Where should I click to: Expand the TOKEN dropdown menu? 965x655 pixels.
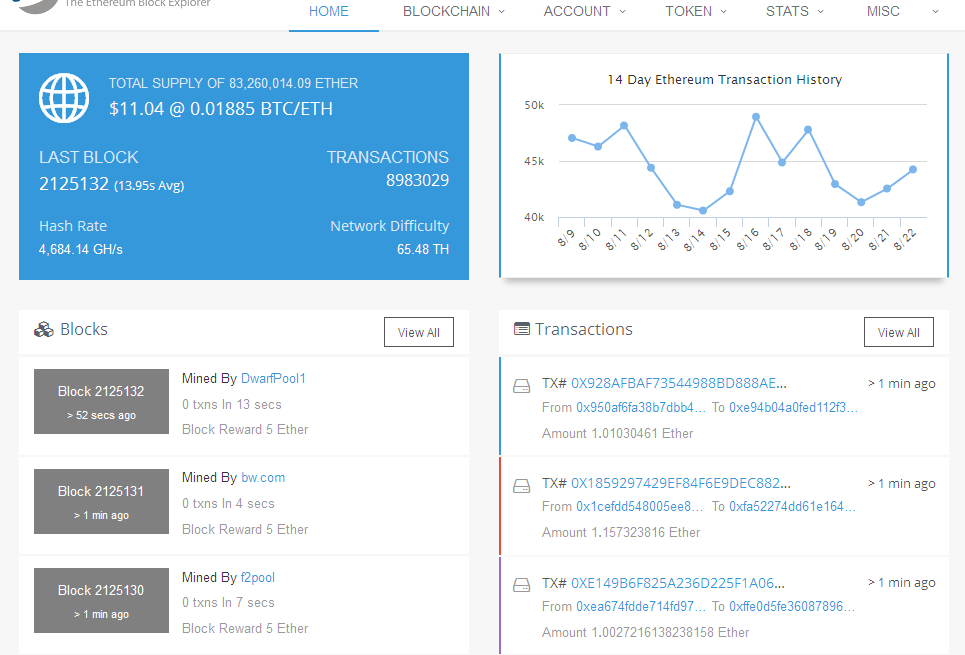point(695,11)
